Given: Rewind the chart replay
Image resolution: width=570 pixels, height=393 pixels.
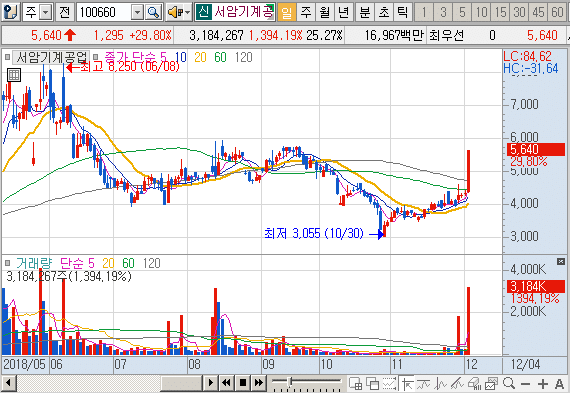Looking at the screenshot, I should [226, 383].
